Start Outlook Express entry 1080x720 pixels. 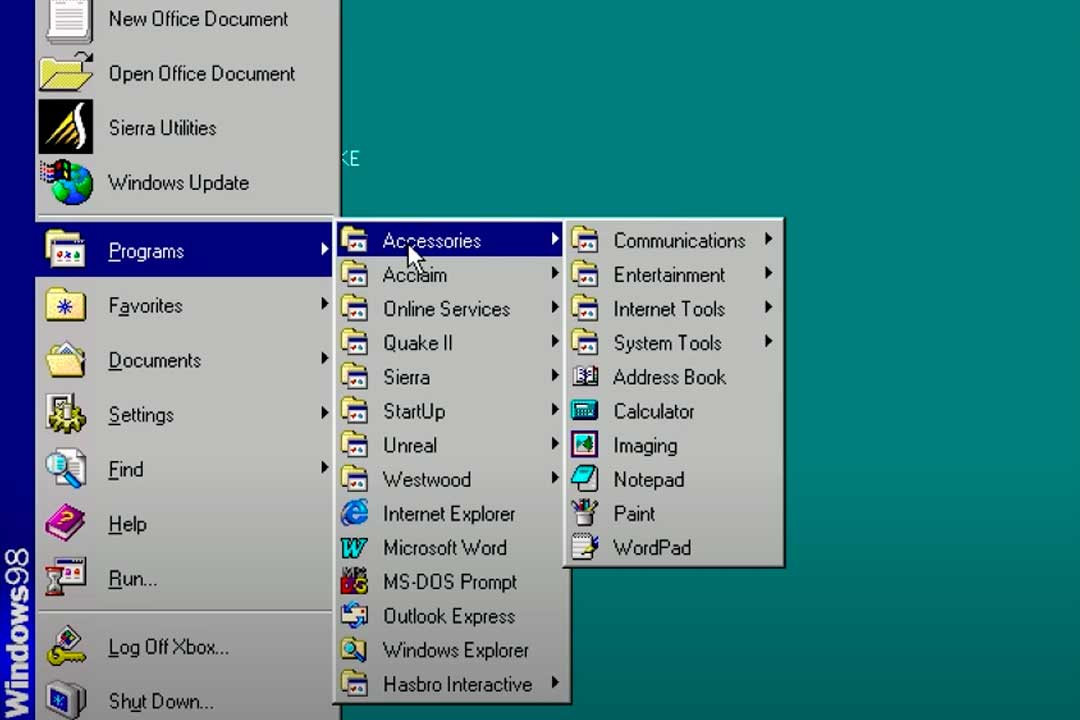pyautogui.click(x=450, y=616)
